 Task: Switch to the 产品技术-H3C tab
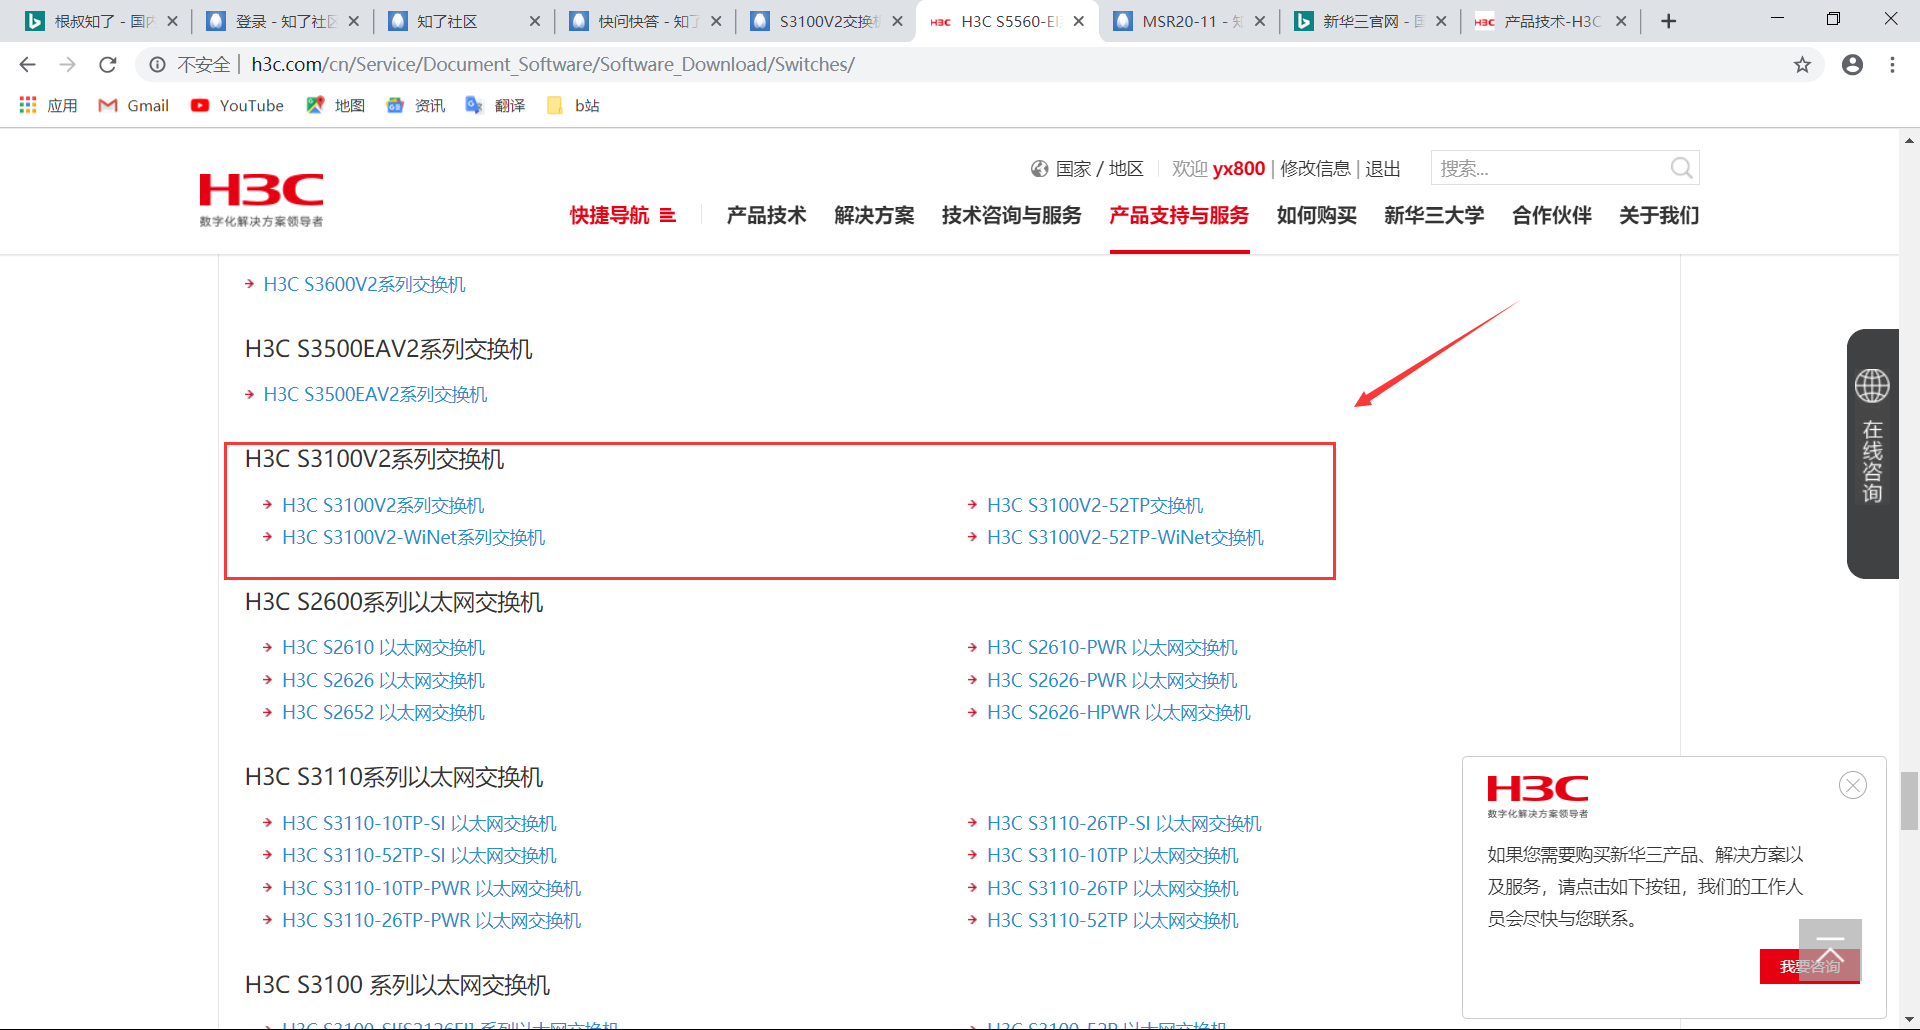(x=1551, y=21)
